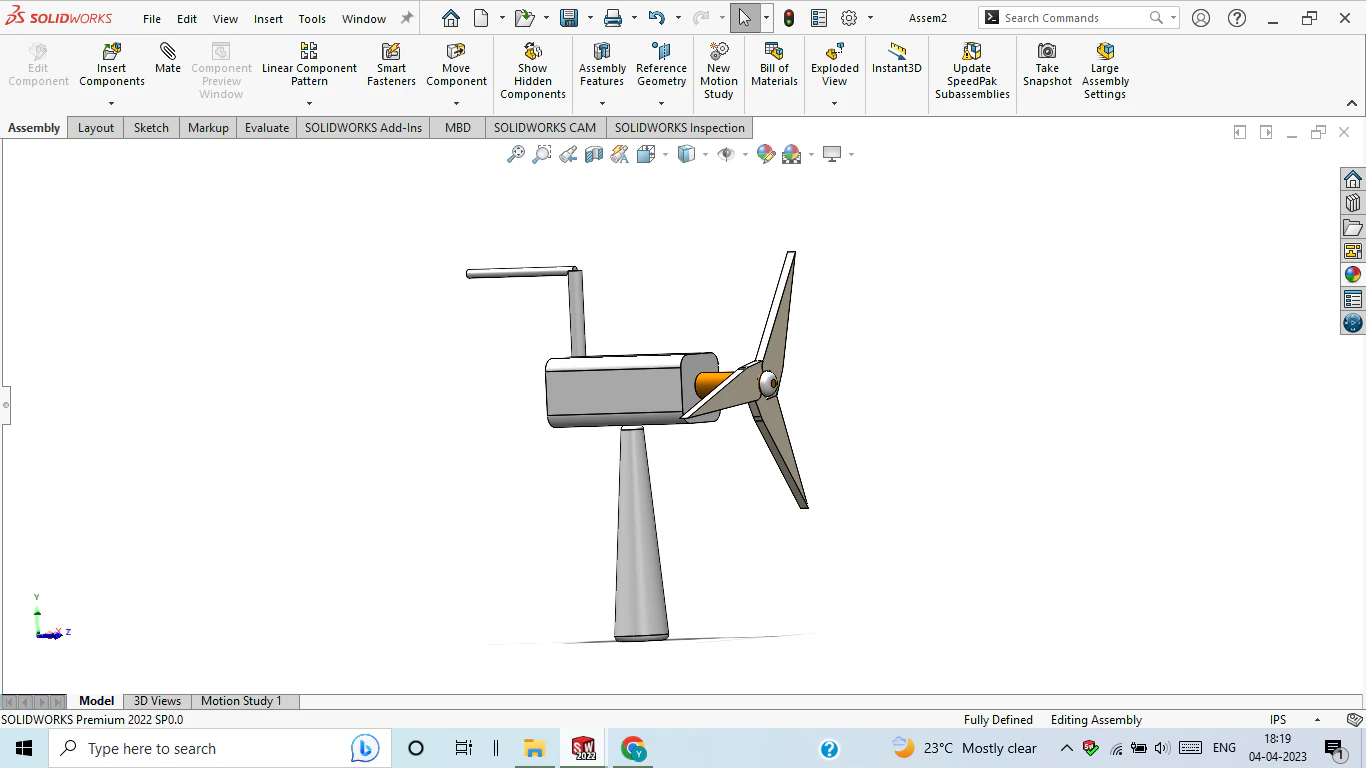Expand the Exploded View dropdown arrow
This screenshot has width=1366, height=768.
tap(834, 103)
